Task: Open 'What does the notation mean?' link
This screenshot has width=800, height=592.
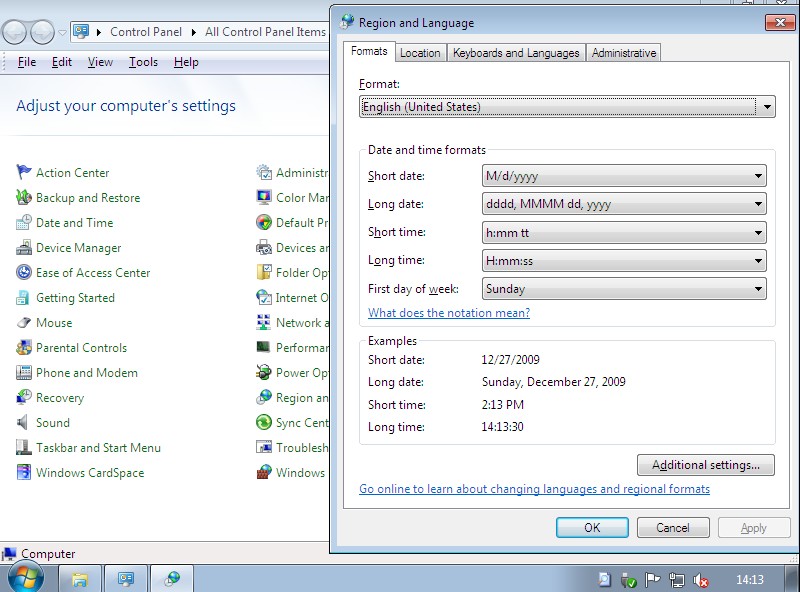Action: [x=449, y=313]
